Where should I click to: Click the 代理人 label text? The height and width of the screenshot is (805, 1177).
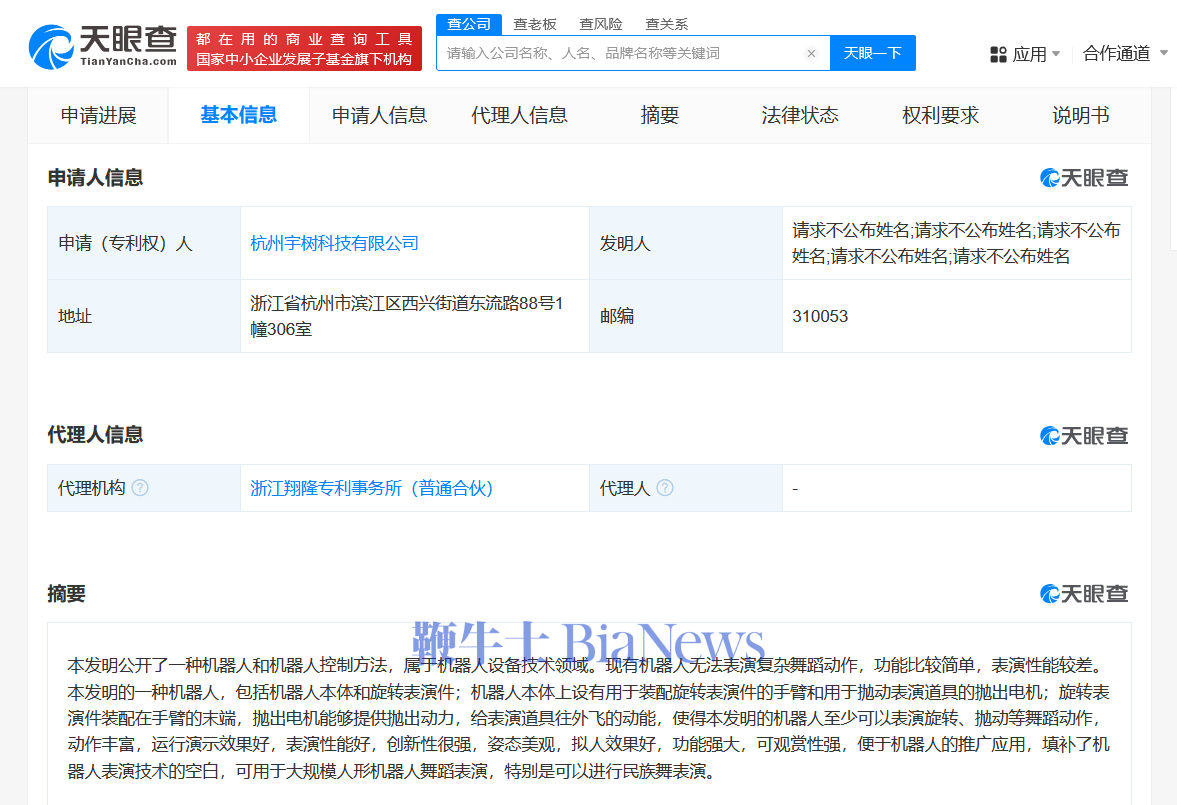pyautogui.click(x=625, y=488)
